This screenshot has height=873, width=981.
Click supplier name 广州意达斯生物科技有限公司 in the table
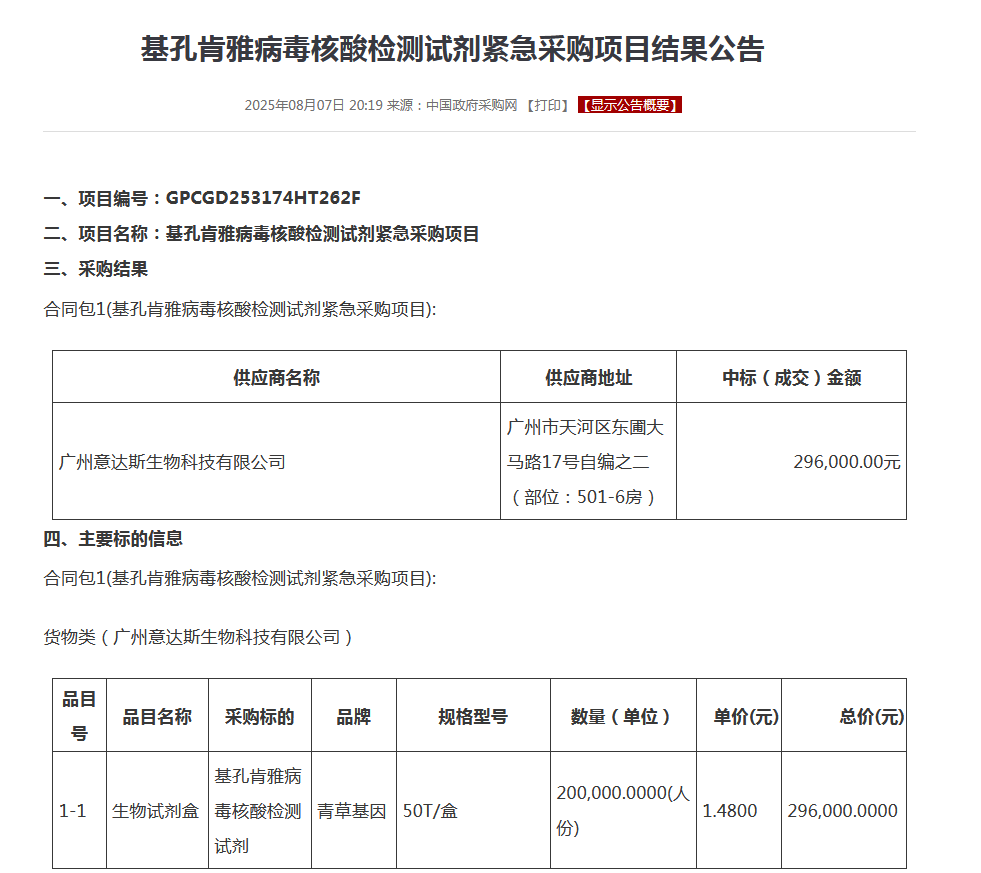click(173, 462)
